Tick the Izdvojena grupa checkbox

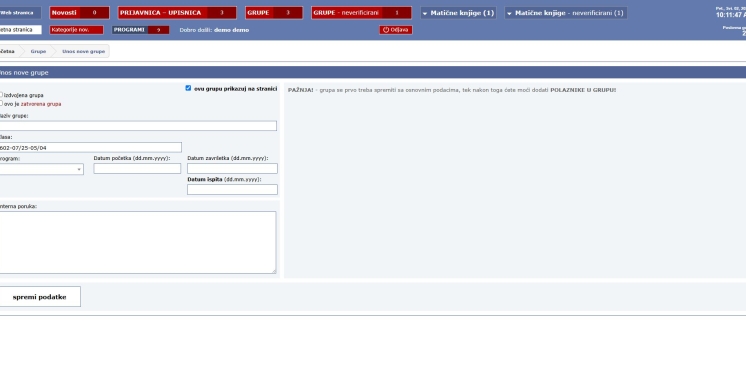coord(1,95)
